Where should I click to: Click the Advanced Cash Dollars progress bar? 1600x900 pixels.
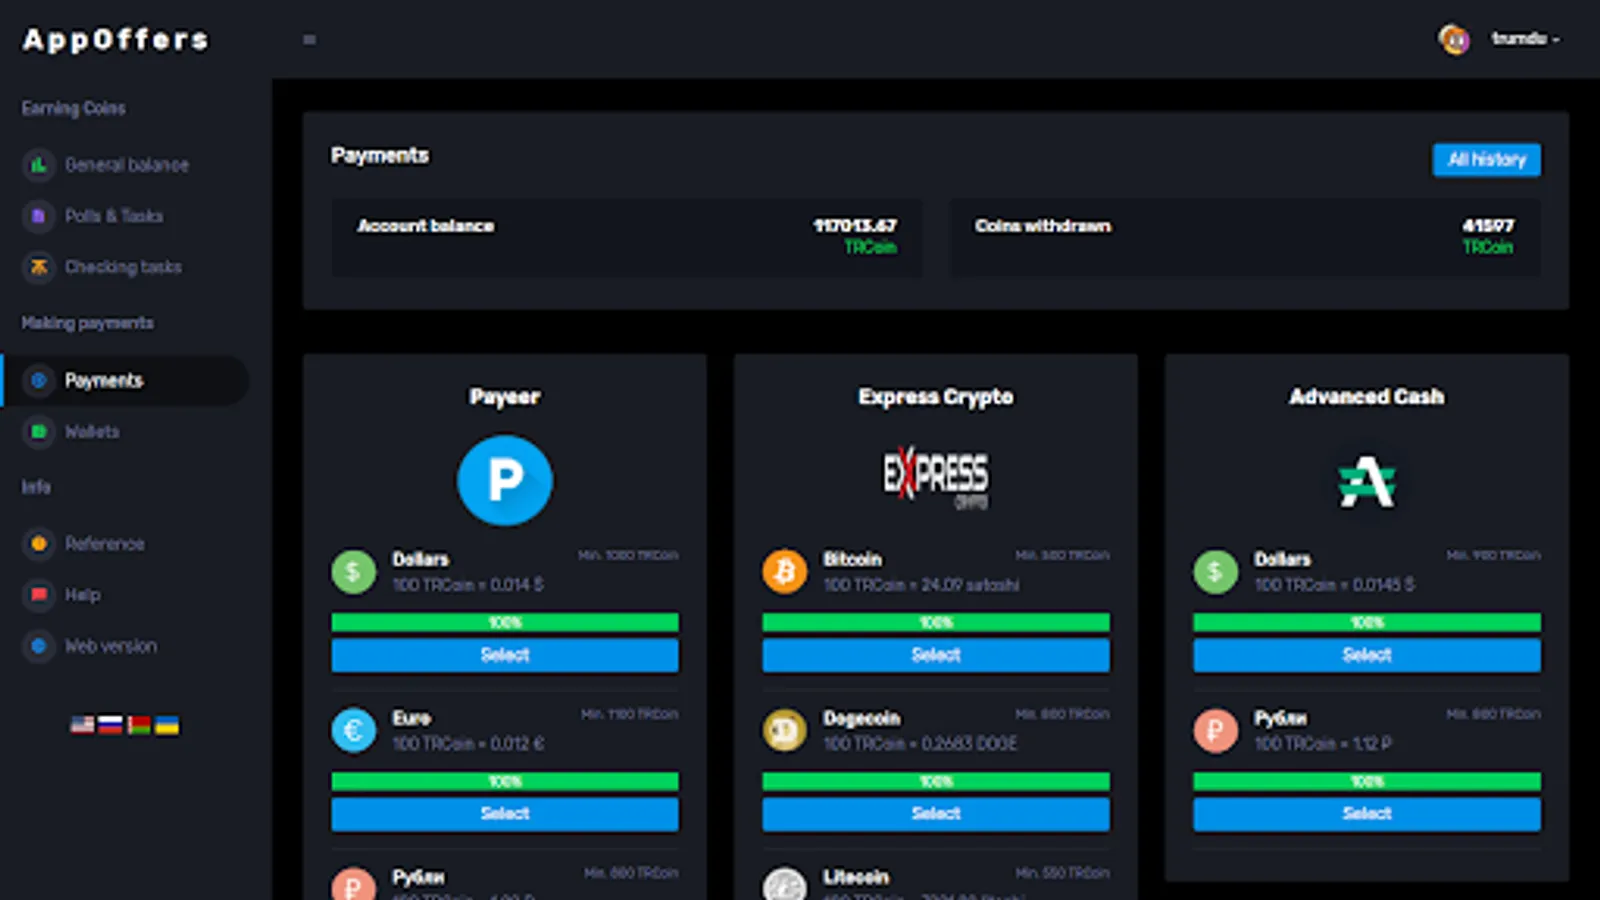pyautogui.click(x=1367, y=623)
